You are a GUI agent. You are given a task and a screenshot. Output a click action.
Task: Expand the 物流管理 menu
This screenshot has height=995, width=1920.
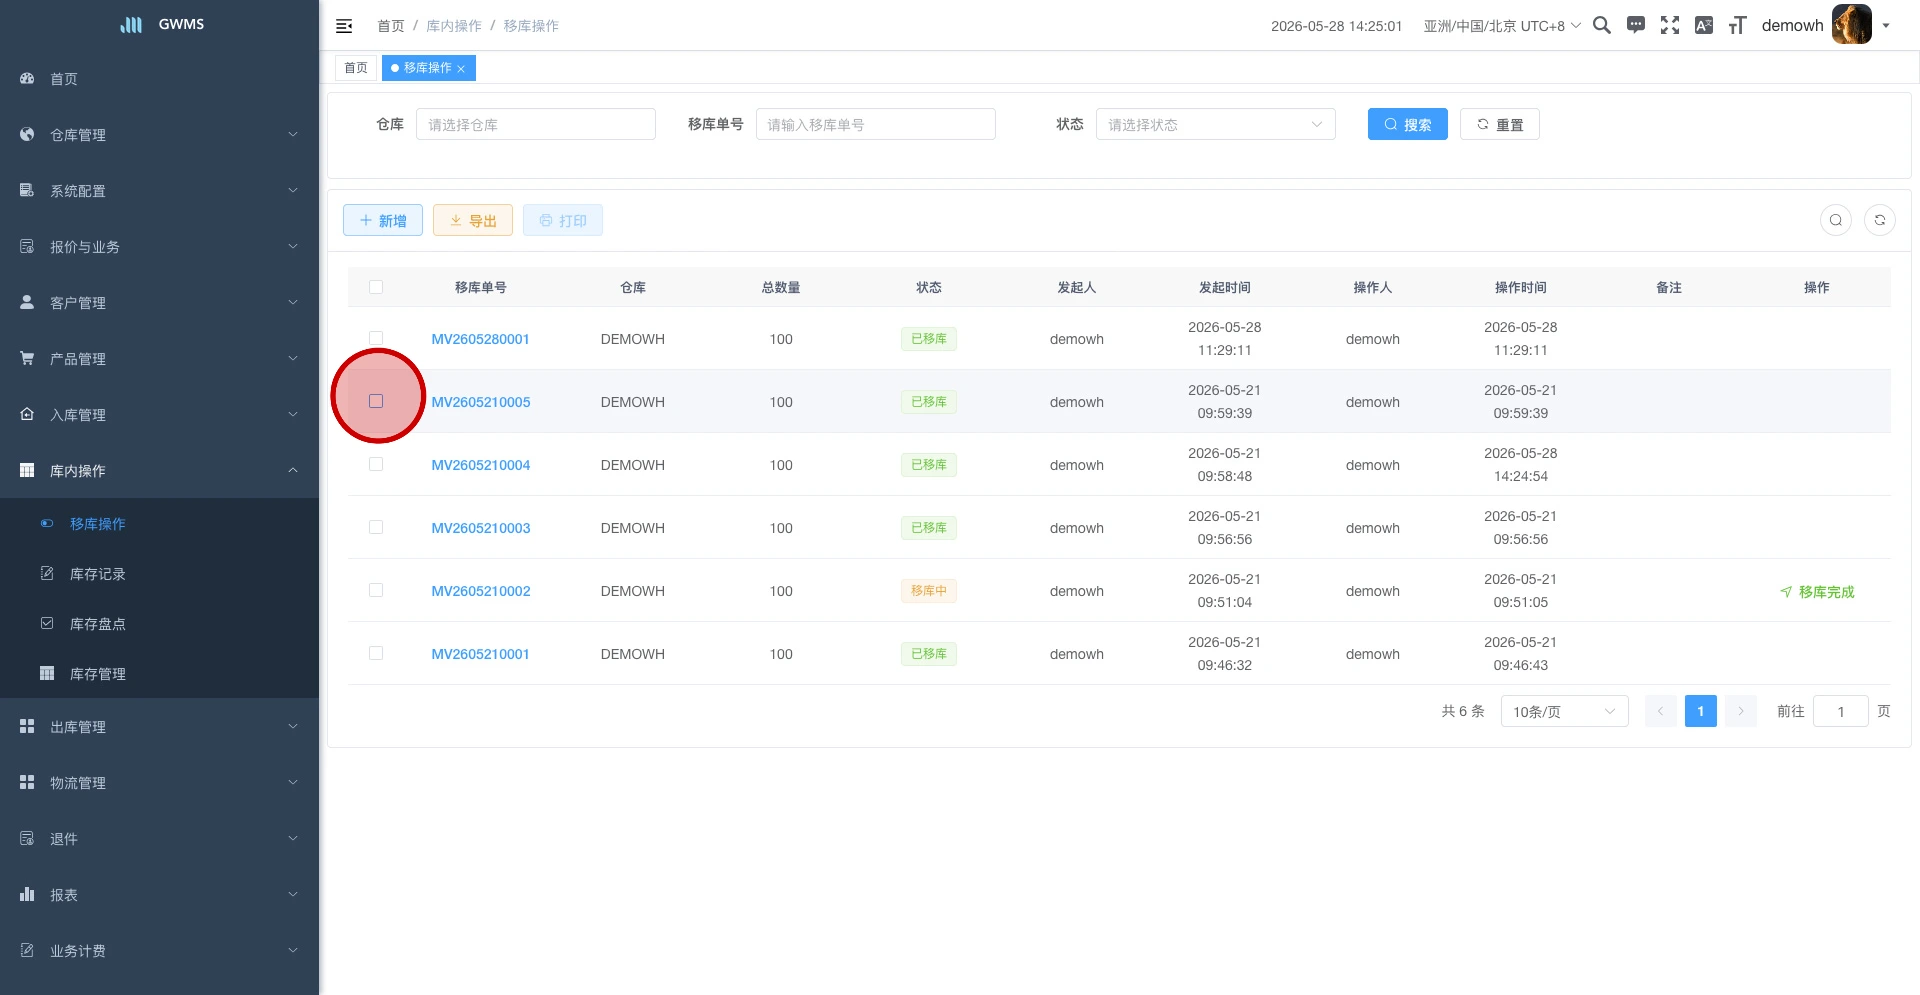coord(160,782)
